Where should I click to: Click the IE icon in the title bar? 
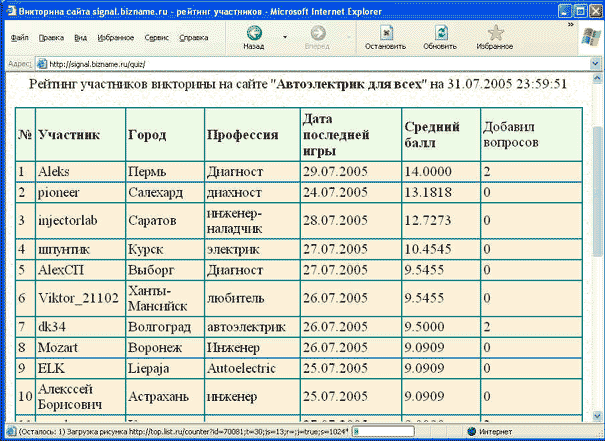click(x=11, y=10)
